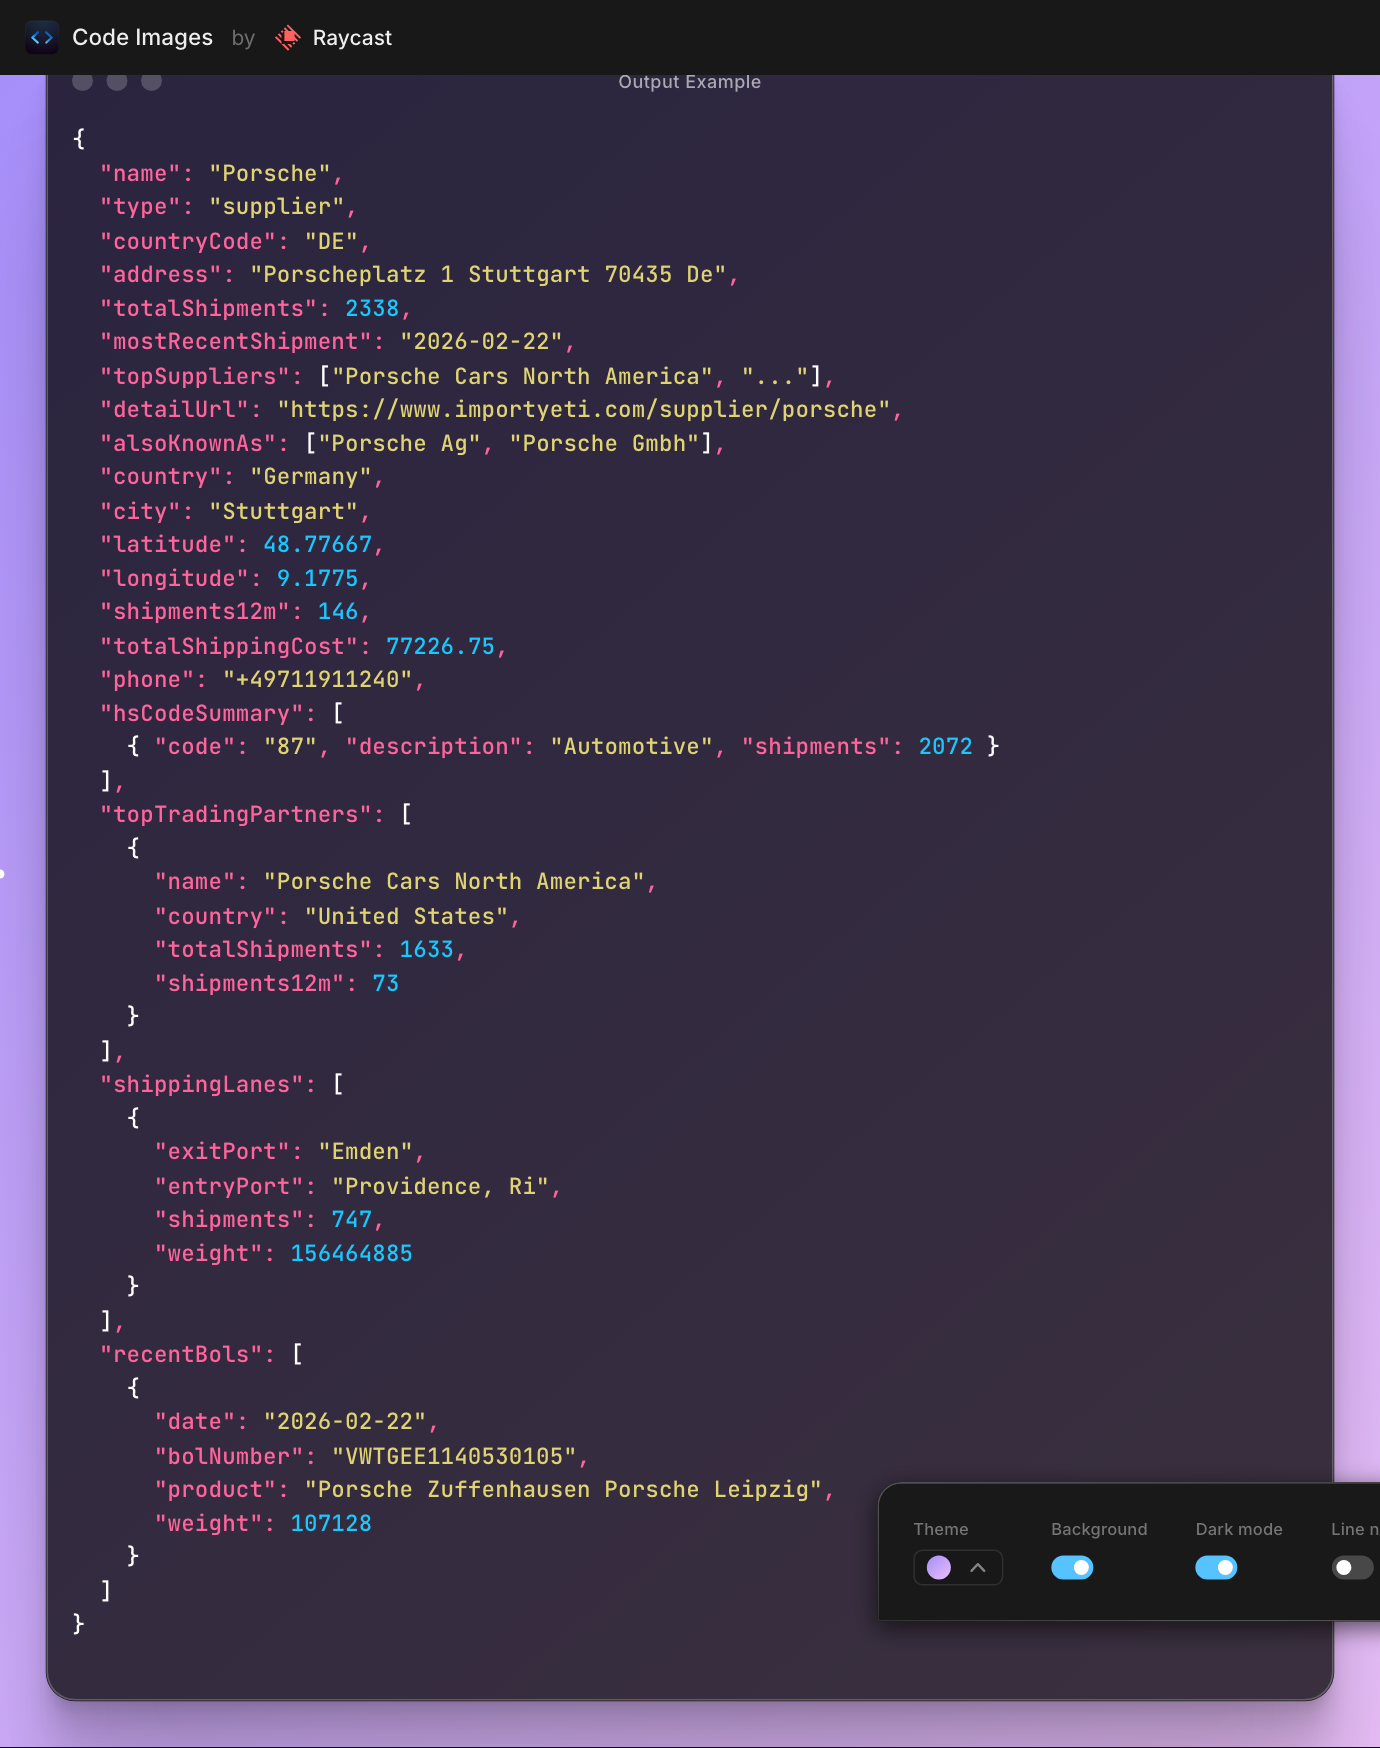Click the topSuppliers array line

467,377
